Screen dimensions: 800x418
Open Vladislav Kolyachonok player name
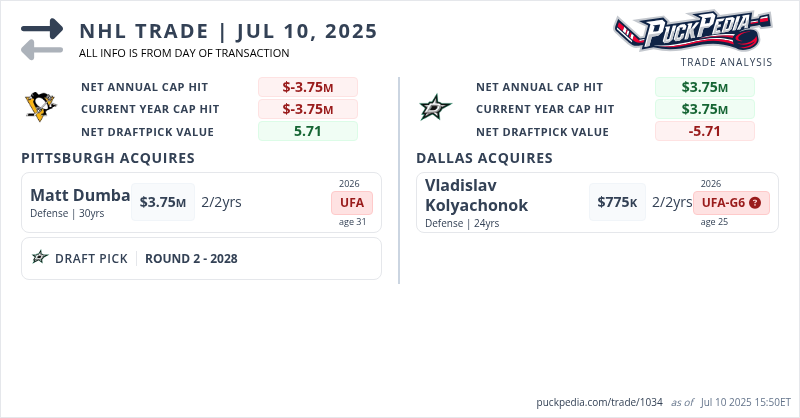[x=476, y=195]
